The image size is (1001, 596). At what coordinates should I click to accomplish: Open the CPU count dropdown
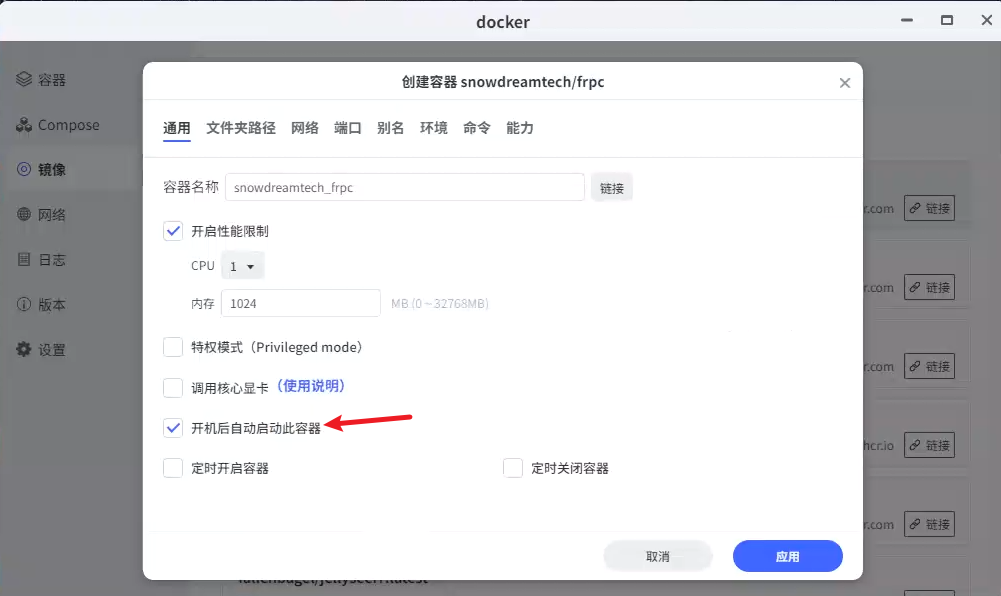242,265
